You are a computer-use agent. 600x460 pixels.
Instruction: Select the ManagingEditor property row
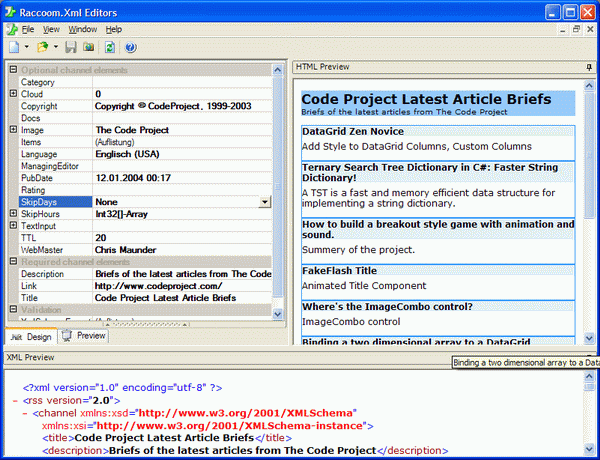(x=145, y=166)
